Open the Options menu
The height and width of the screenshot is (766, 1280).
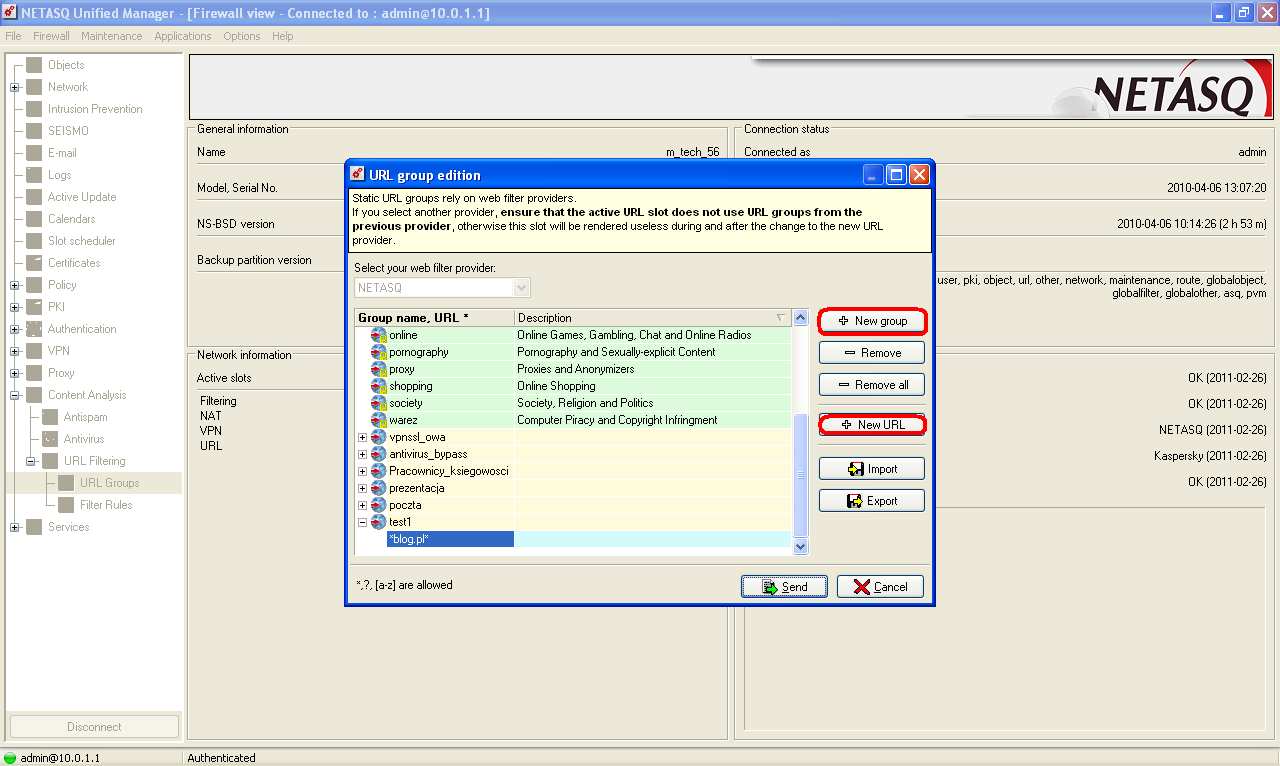(x=242, y=36)
